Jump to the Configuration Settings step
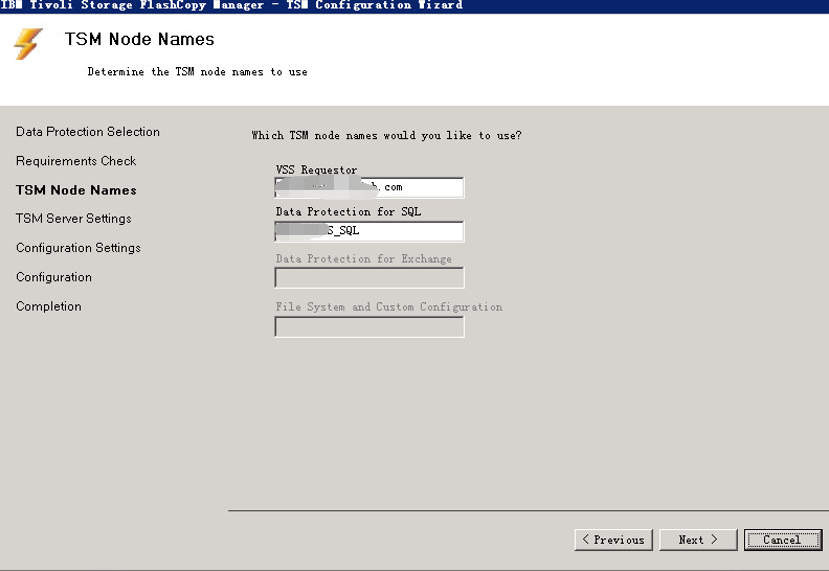The width and height of the screenshot is (829, 571). point(78,248)
